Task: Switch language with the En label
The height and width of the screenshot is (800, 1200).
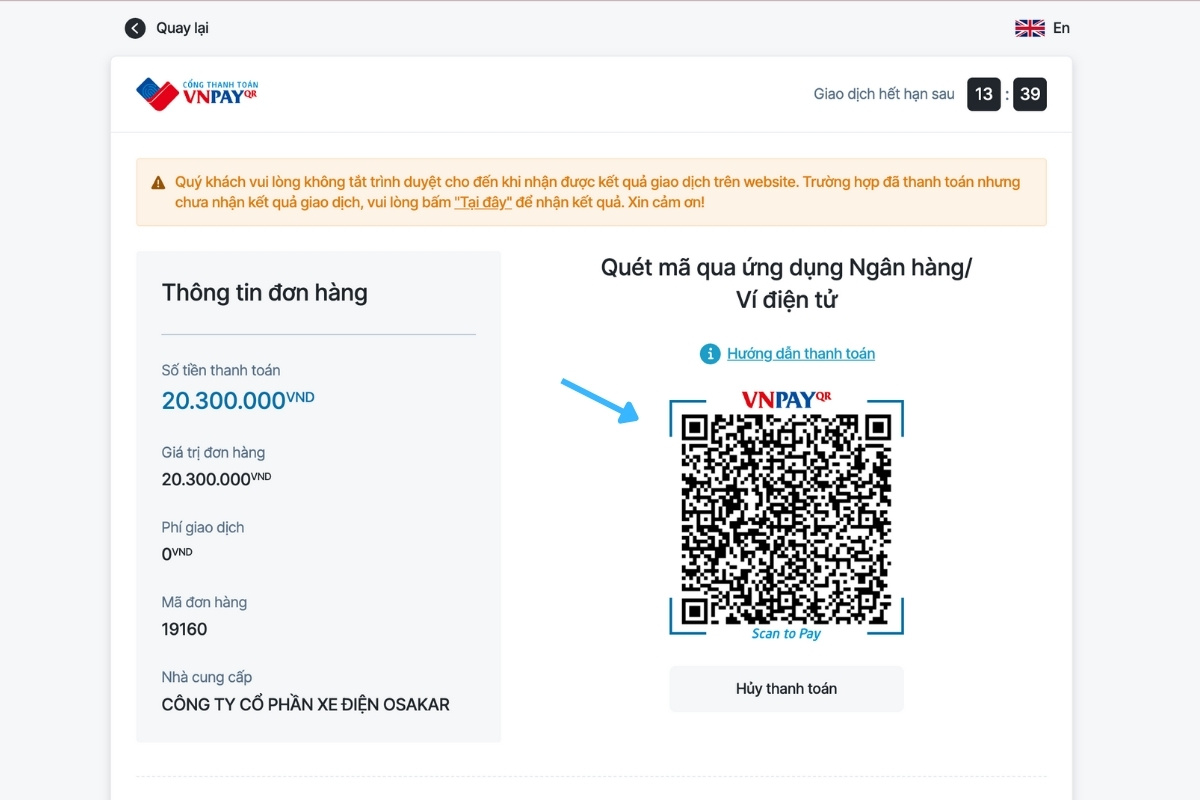Action: click(x=1061, y=28)
